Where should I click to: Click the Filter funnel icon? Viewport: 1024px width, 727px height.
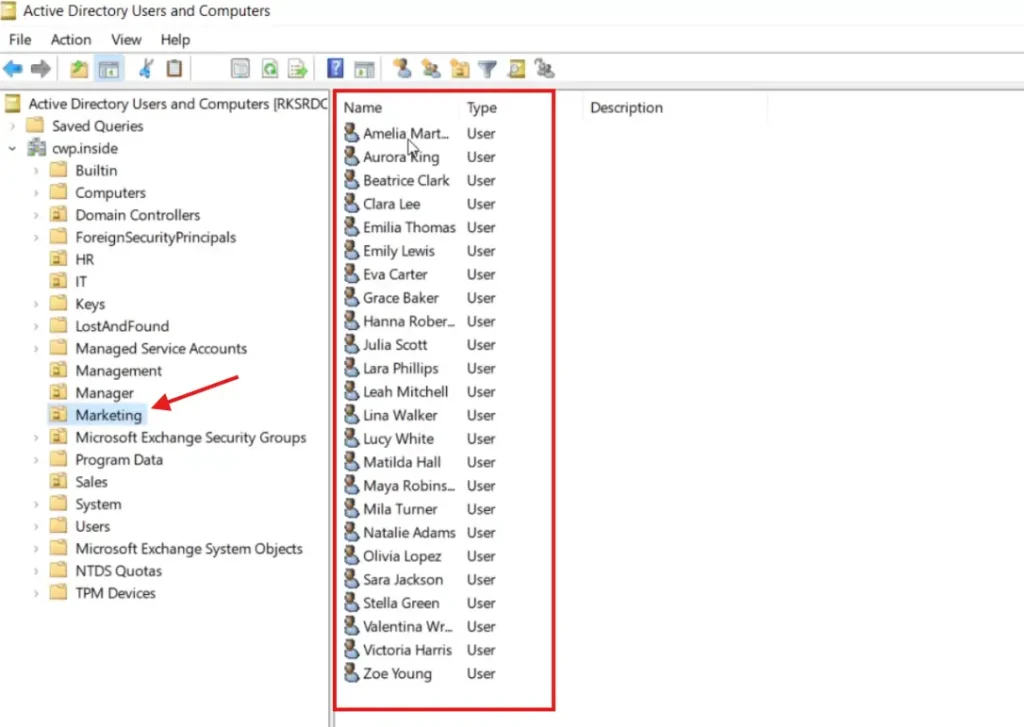click(487, 69)
